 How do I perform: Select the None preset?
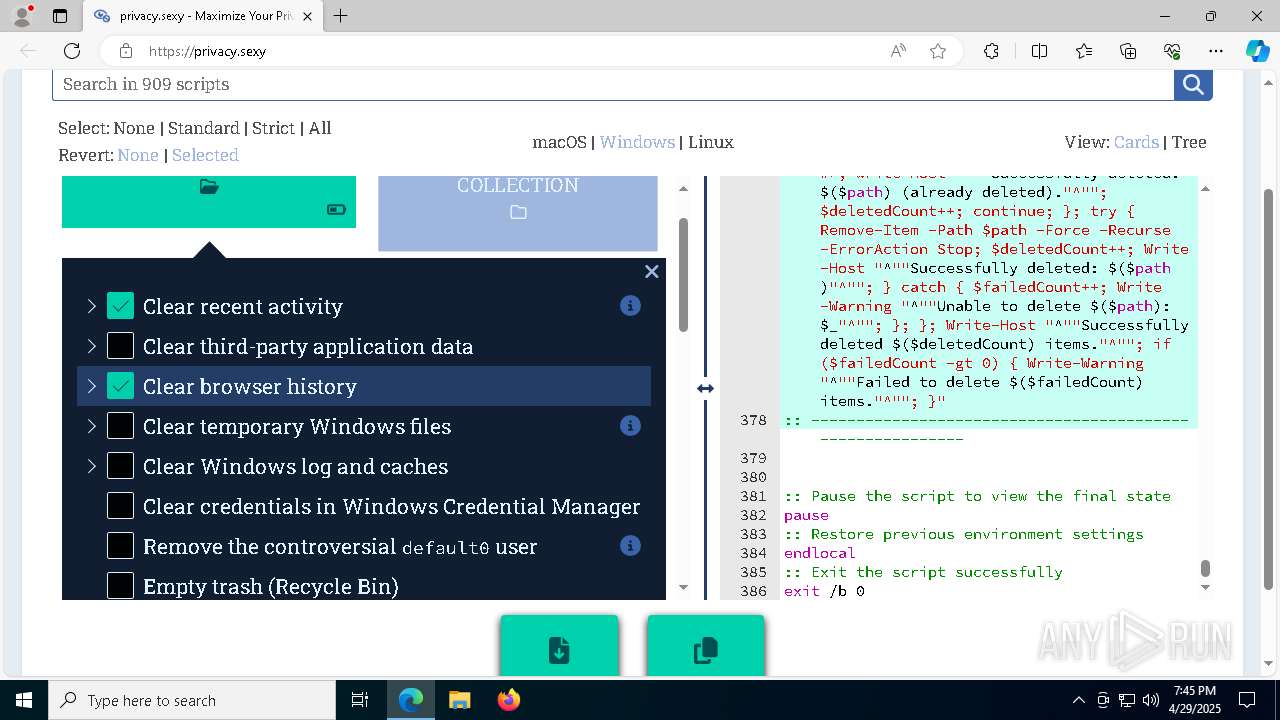(x=134, y=128)
